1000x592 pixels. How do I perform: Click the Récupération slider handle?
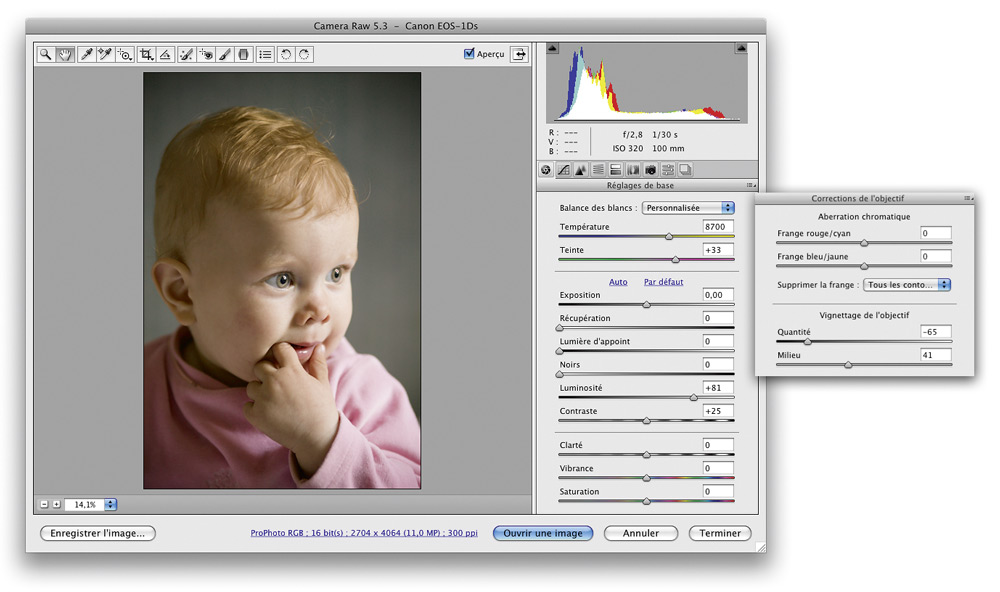[560, 328]
